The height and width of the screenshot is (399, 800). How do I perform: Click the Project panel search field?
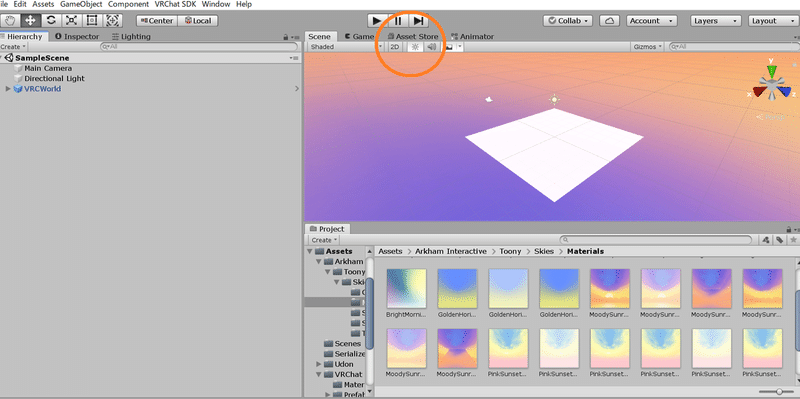(656, 240)
